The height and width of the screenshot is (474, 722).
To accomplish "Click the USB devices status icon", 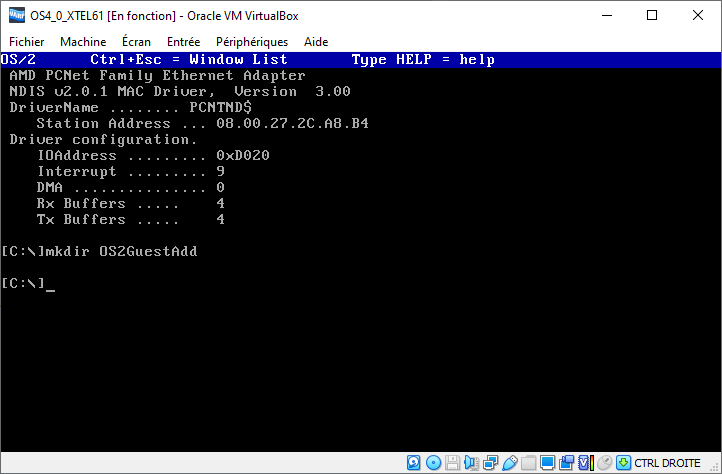I will [x=510, y=462].
